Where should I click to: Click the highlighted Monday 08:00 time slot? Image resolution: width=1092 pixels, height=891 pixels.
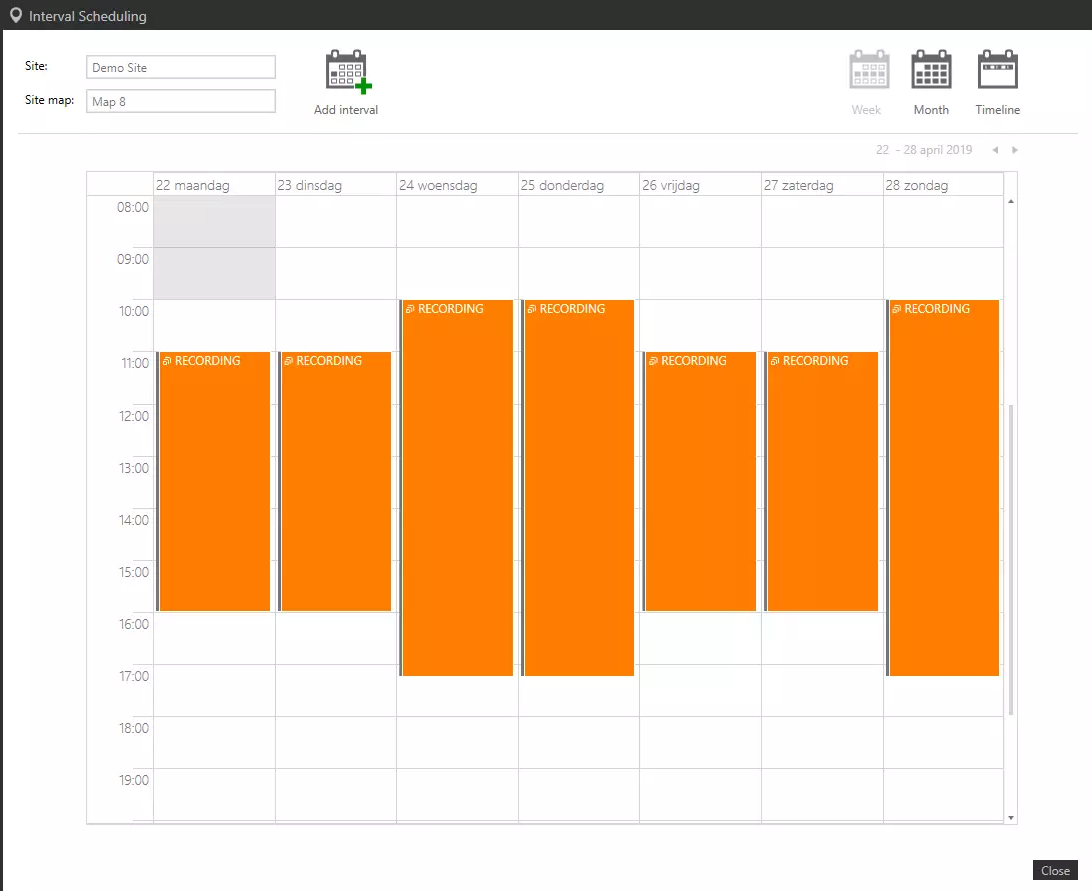point(214,222)
